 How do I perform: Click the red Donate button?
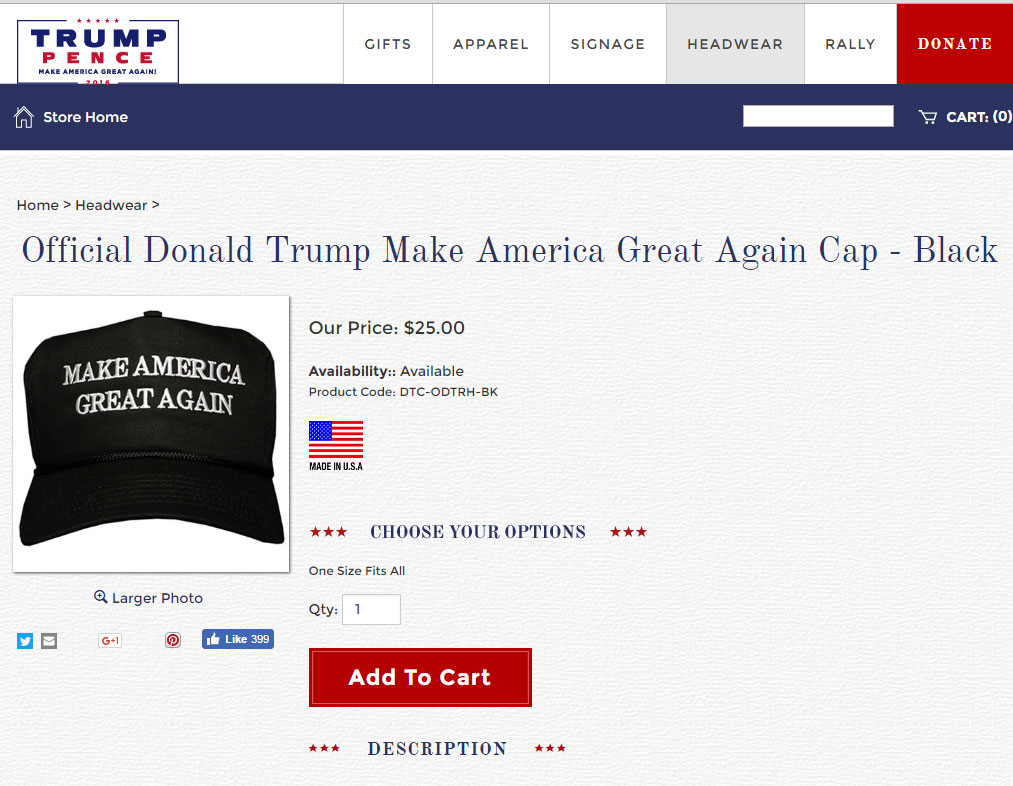[955, 44]
